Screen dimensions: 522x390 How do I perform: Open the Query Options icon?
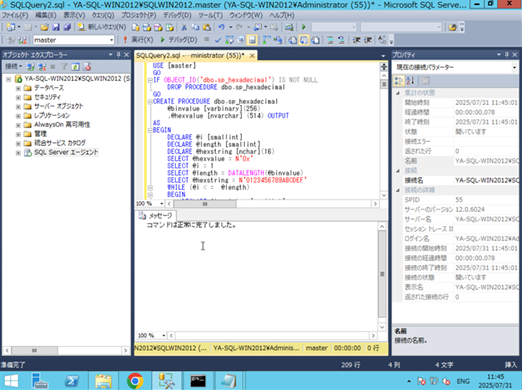[x=241, y=40]
